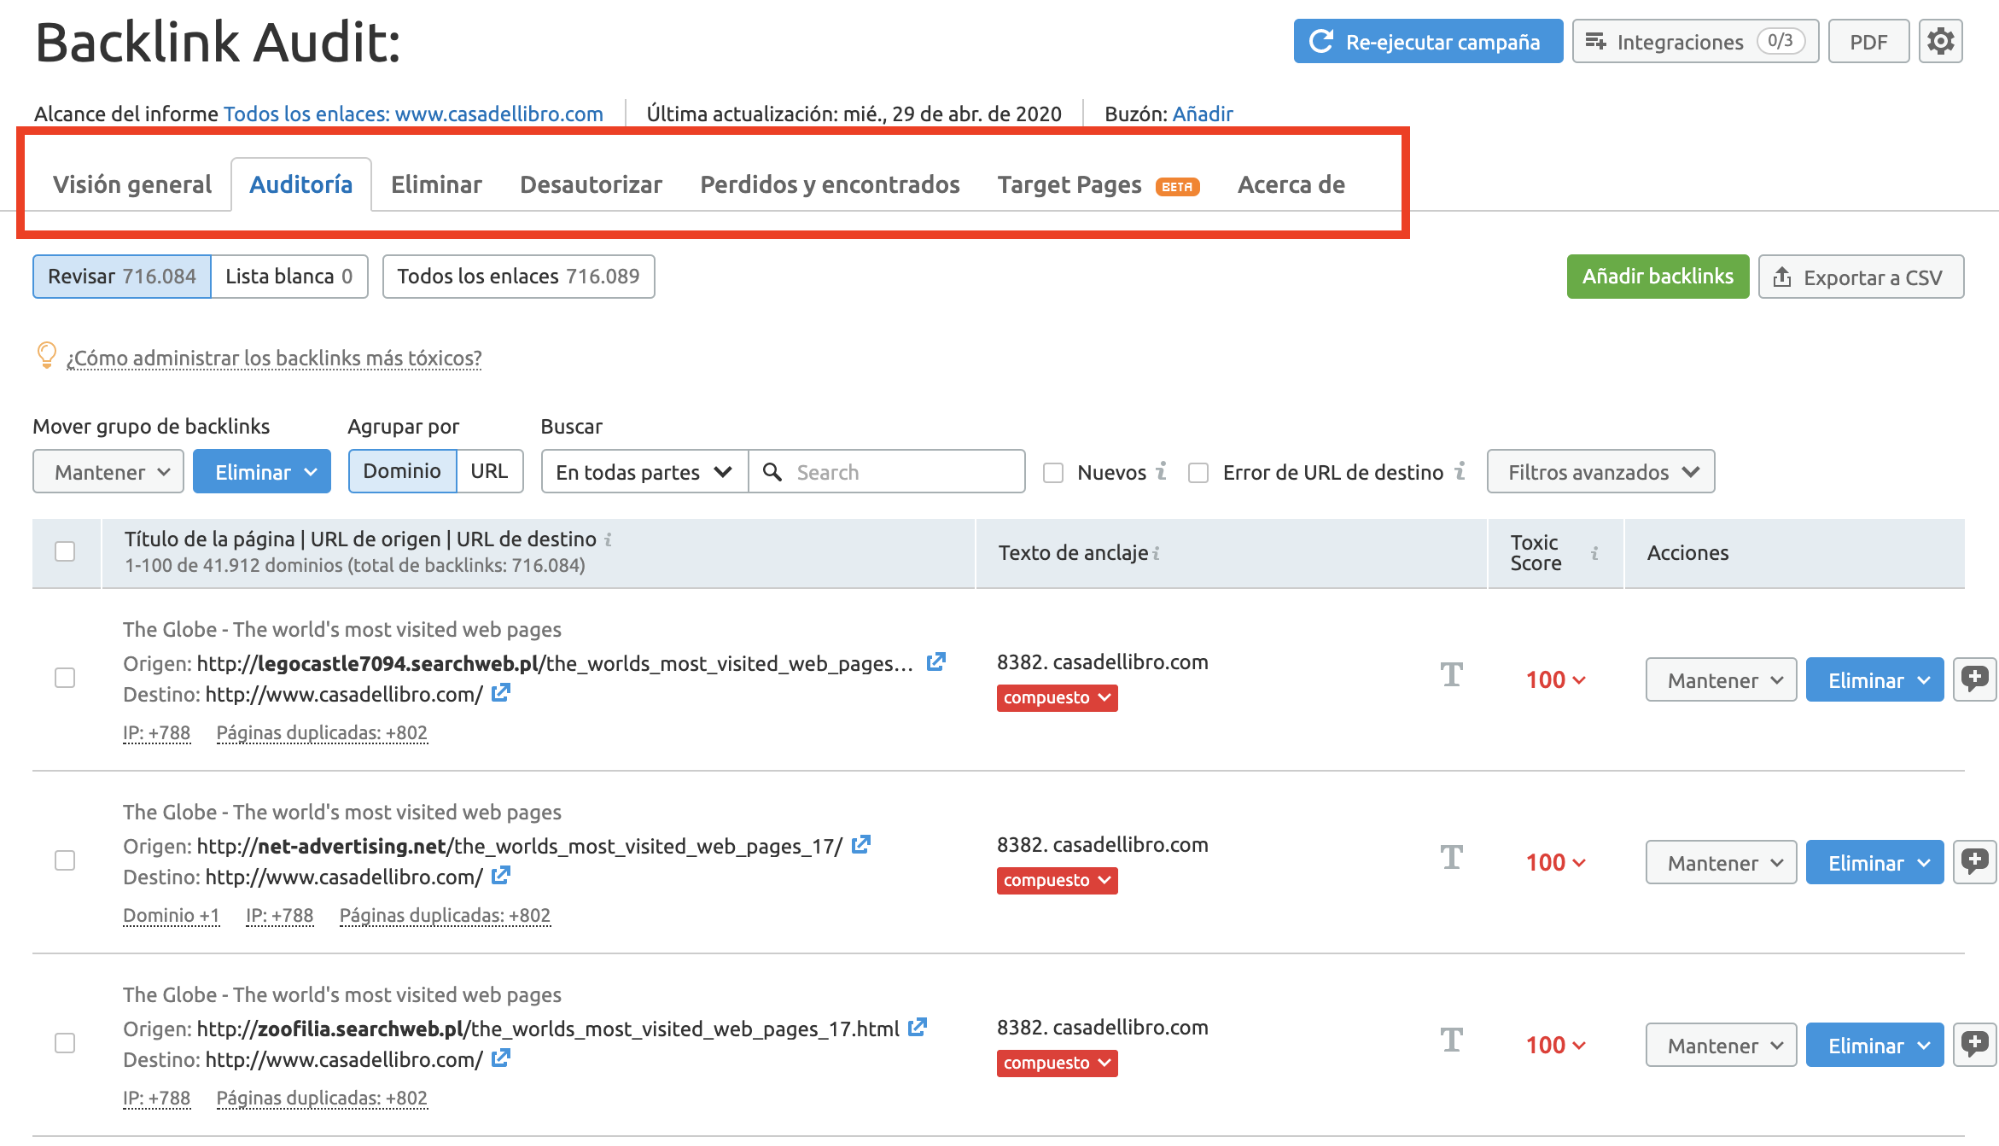Viewport: 1999px width, 1146px height.
Task: Expand the first row's red 100 toxic score
Action: 1555,680
